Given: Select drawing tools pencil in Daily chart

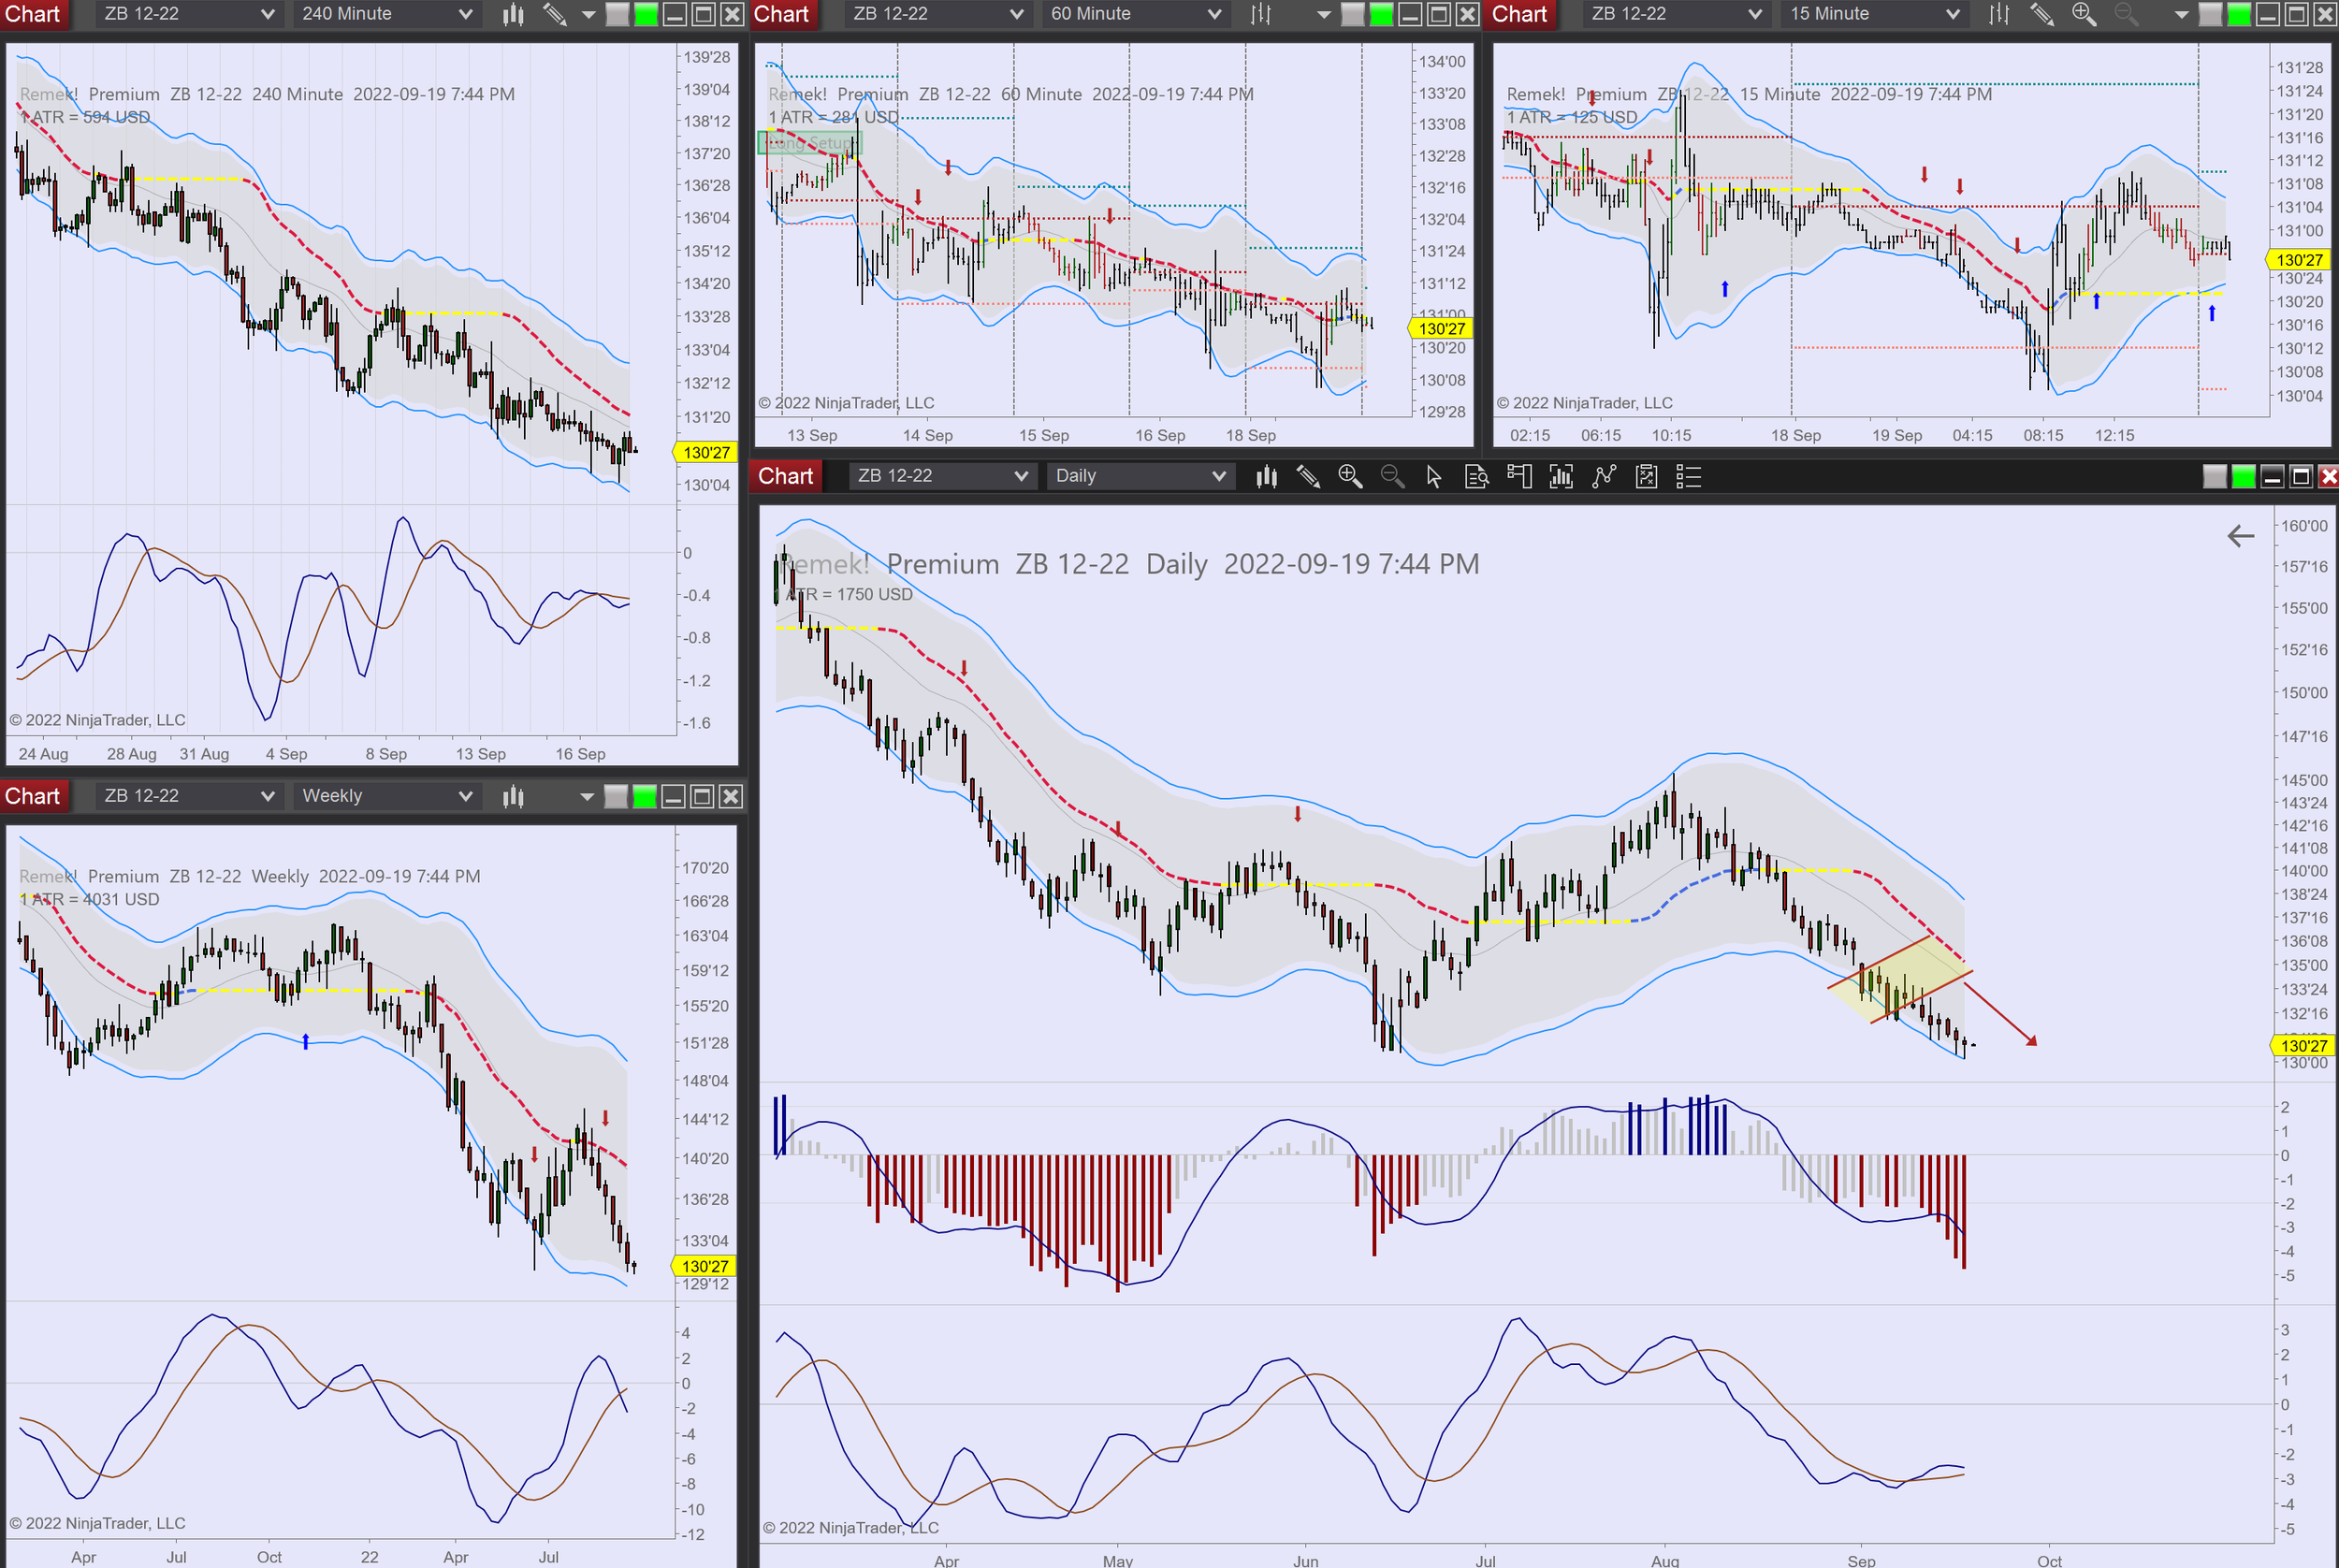Looking at the screenshot, I should tap(1308, 477).
